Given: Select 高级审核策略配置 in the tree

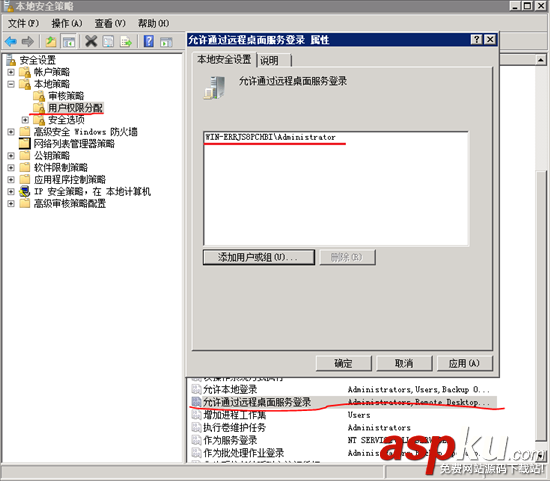Looking at the screenshot, I should coord(70,203).
